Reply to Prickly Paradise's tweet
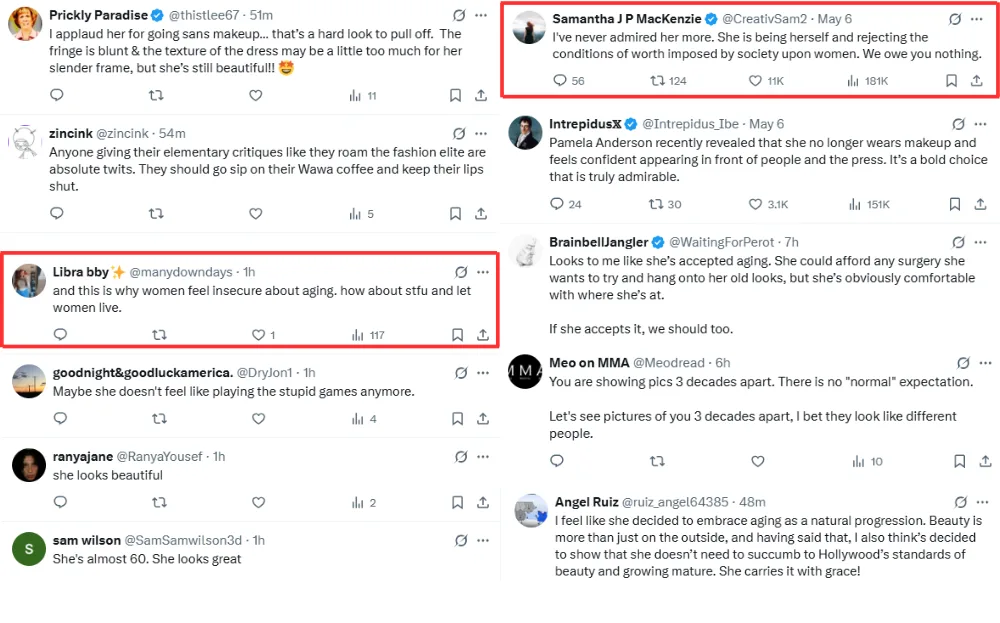The height and width of the screenshot is (623, 1000). [x=57, y=96]
